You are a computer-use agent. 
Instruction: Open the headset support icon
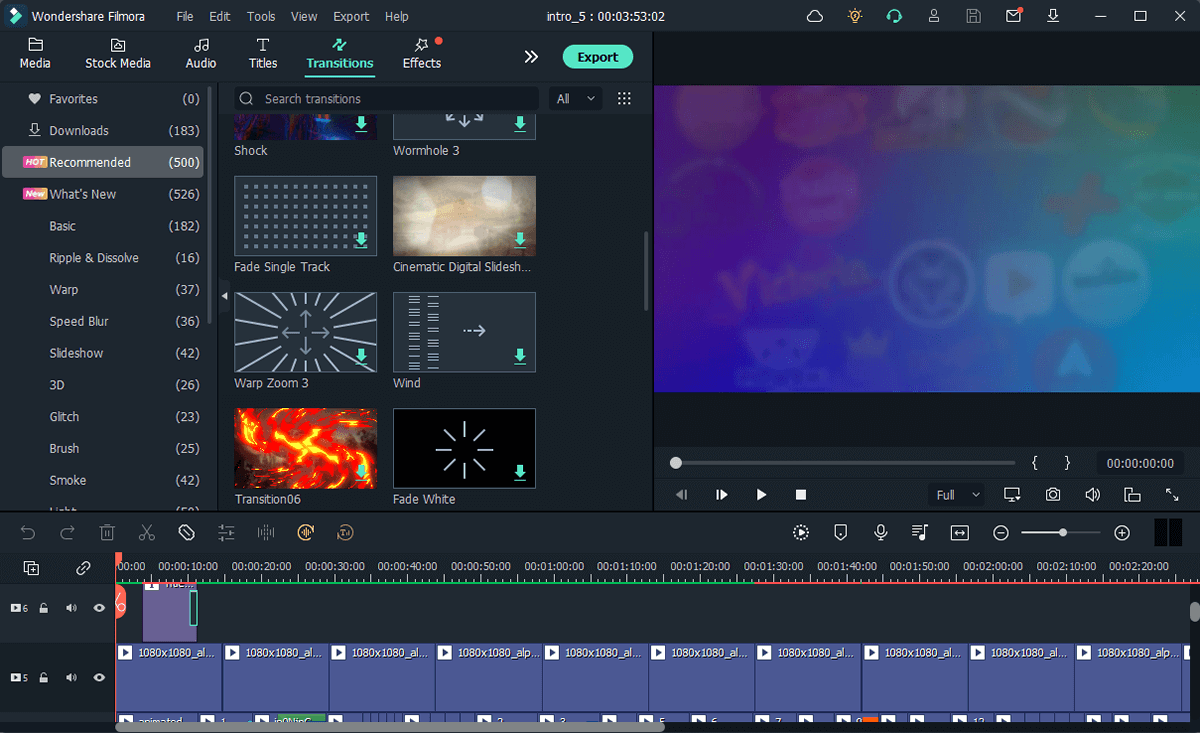(x=894, y=16)
